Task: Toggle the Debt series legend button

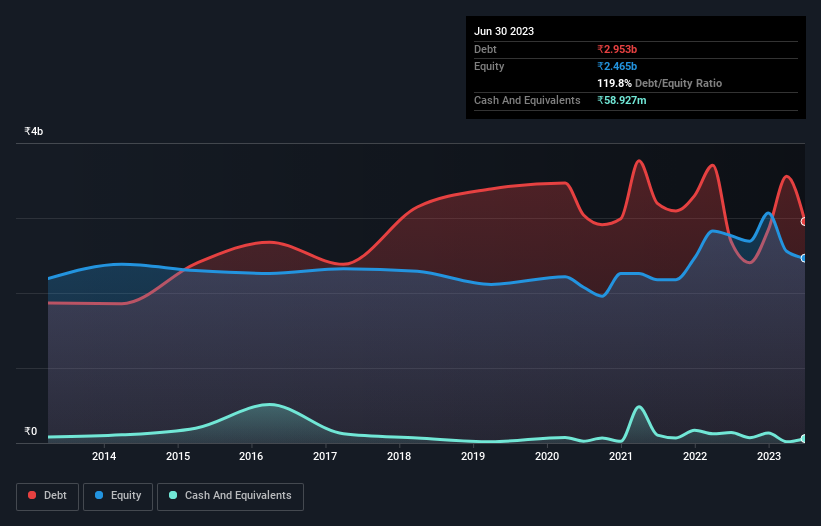Action: pyautogui.click(x=47, y=496)
